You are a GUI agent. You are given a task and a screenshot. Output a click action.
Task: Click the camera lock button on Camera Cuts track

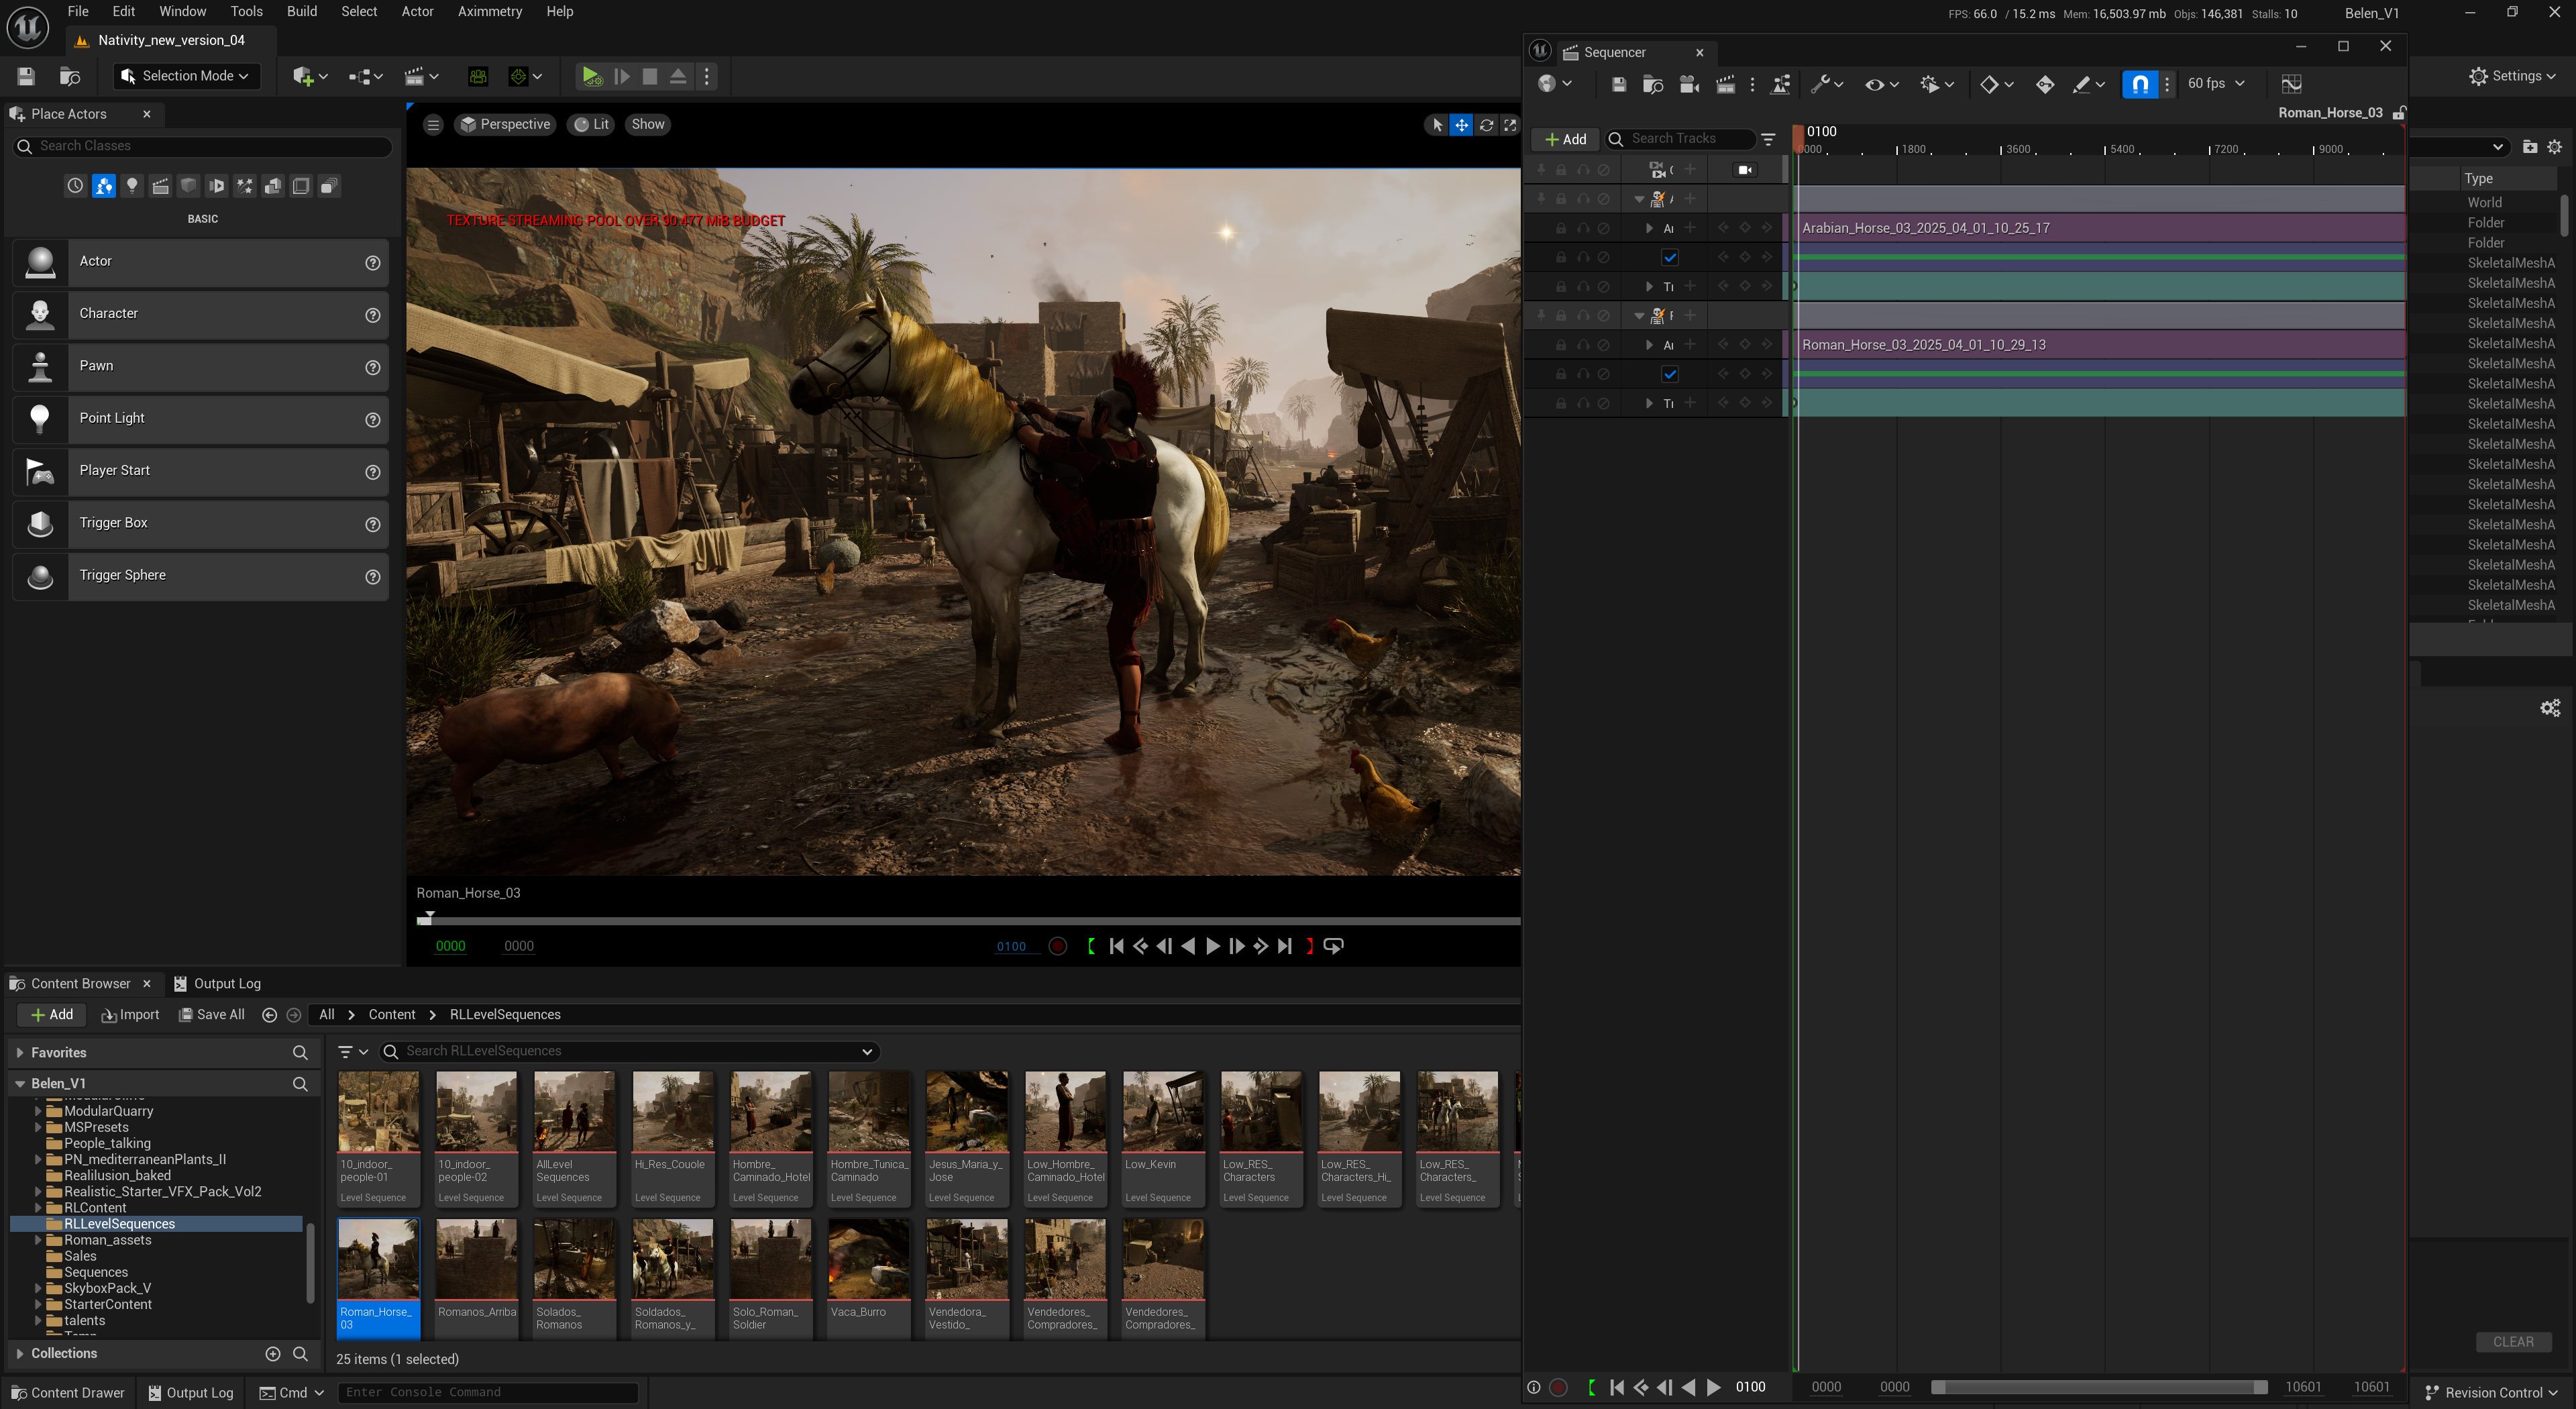(1746, 170)
